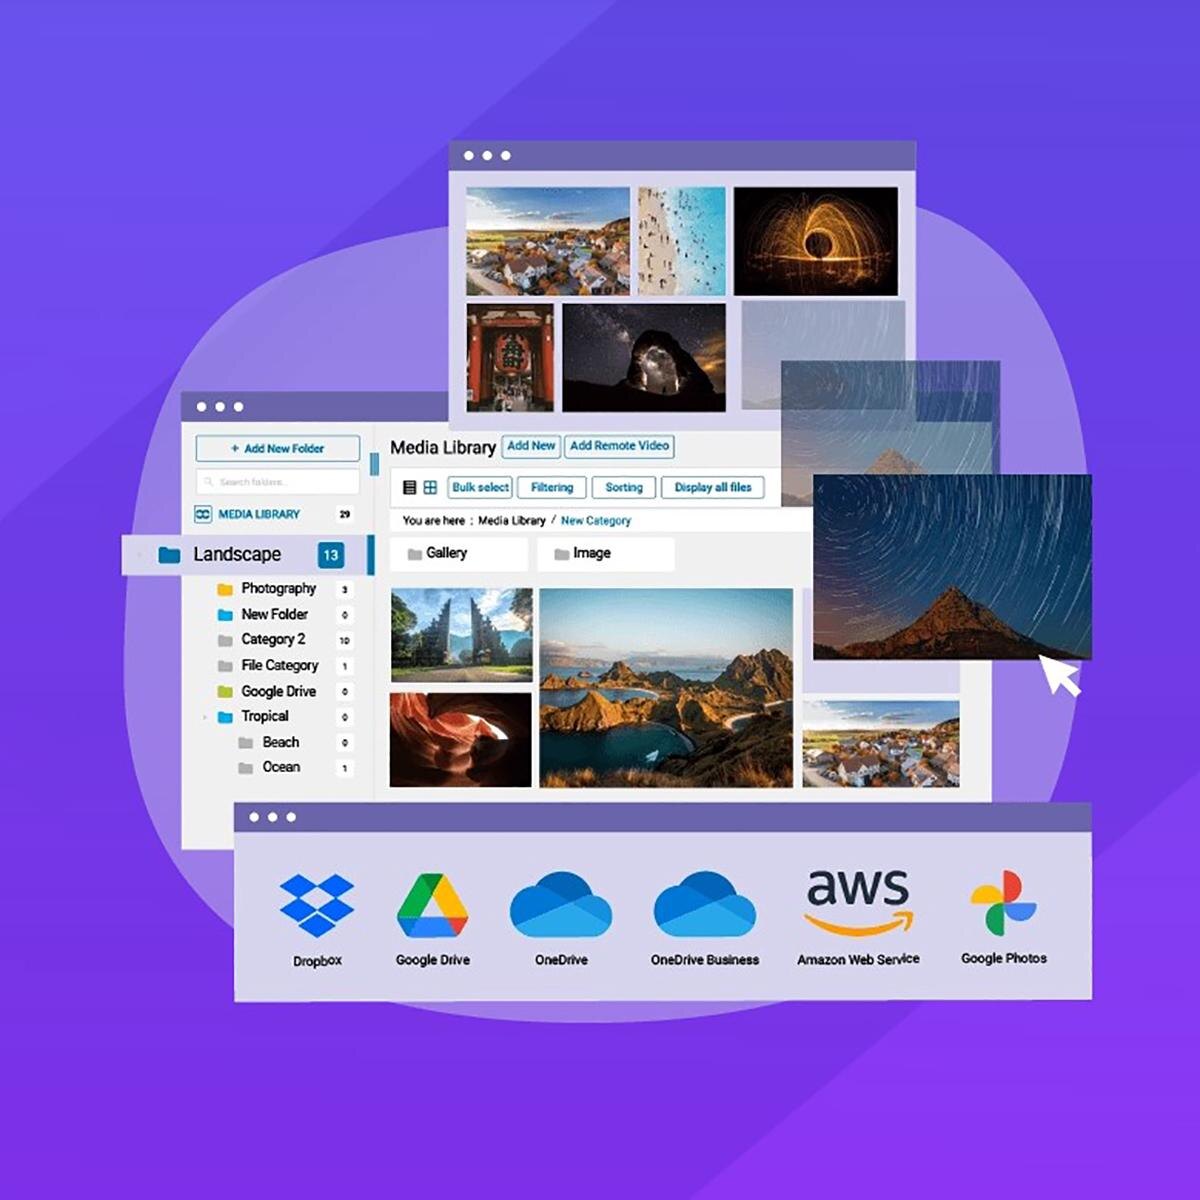Select the Ocean folder label

pyautogui.click(x=281, y=768)
